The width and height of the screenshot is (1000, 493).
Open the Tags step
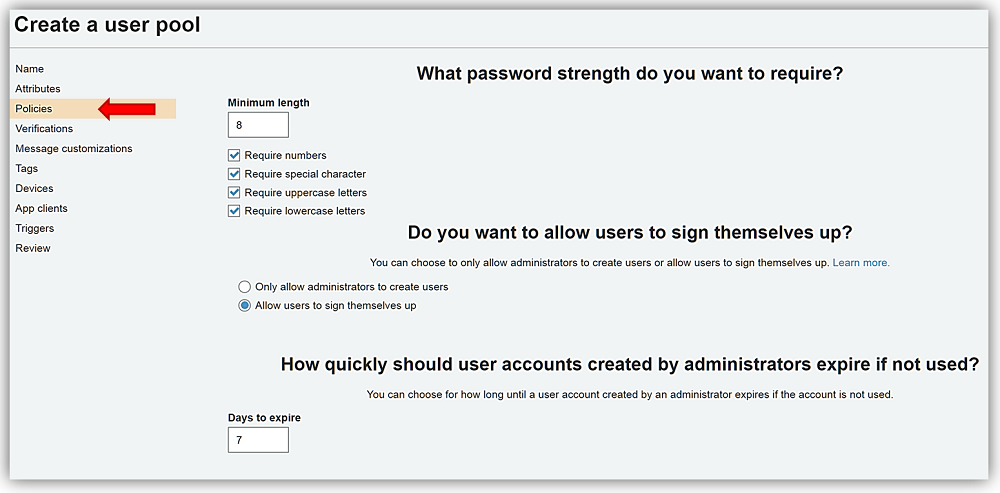click(x=27, y=169)
